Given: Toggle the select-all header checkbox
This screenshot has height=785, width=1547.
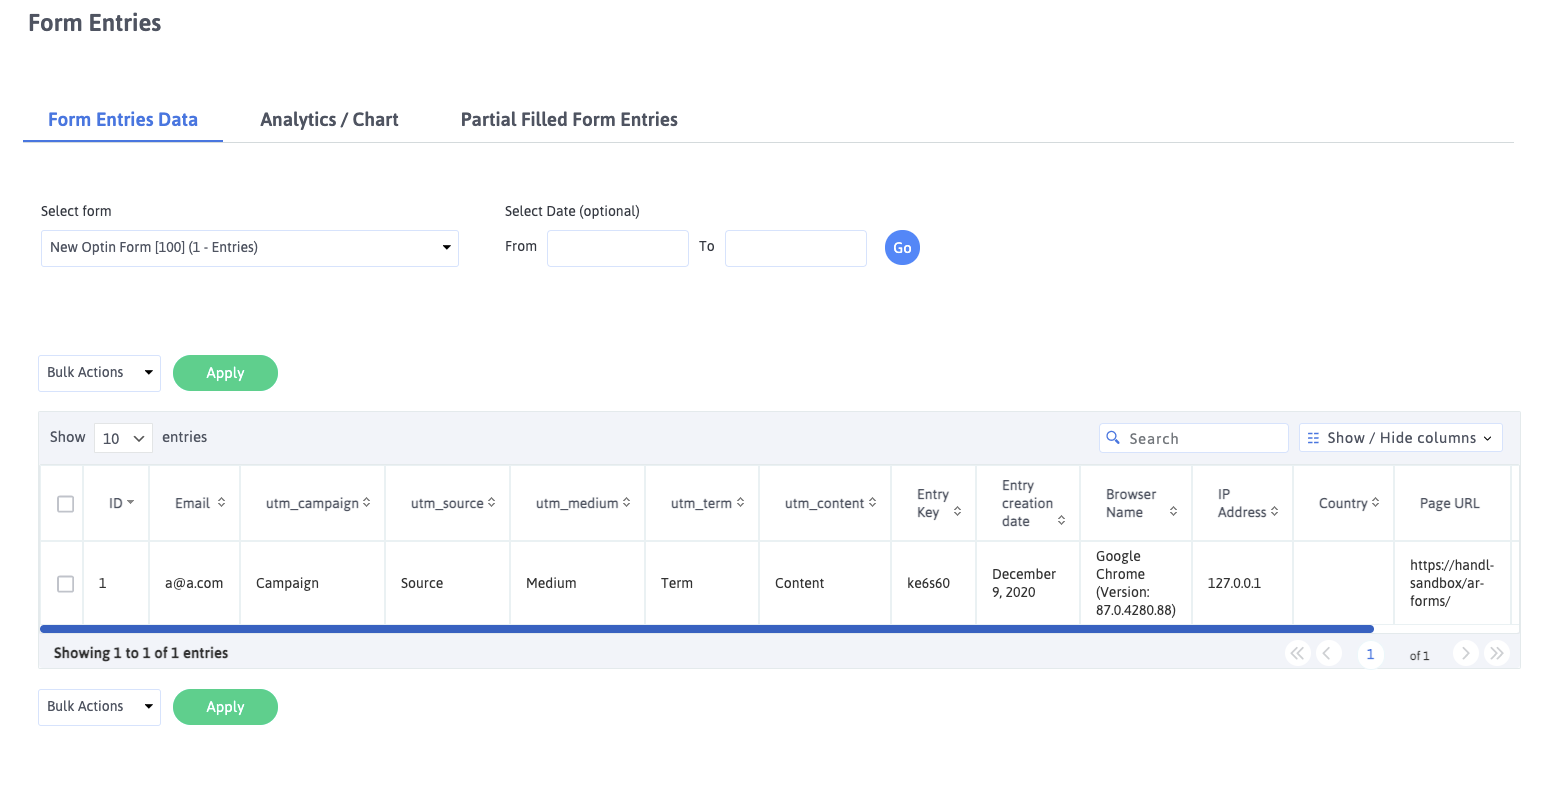Looking at the screenshot, I should pyautogui.click(x=66, y=504).
